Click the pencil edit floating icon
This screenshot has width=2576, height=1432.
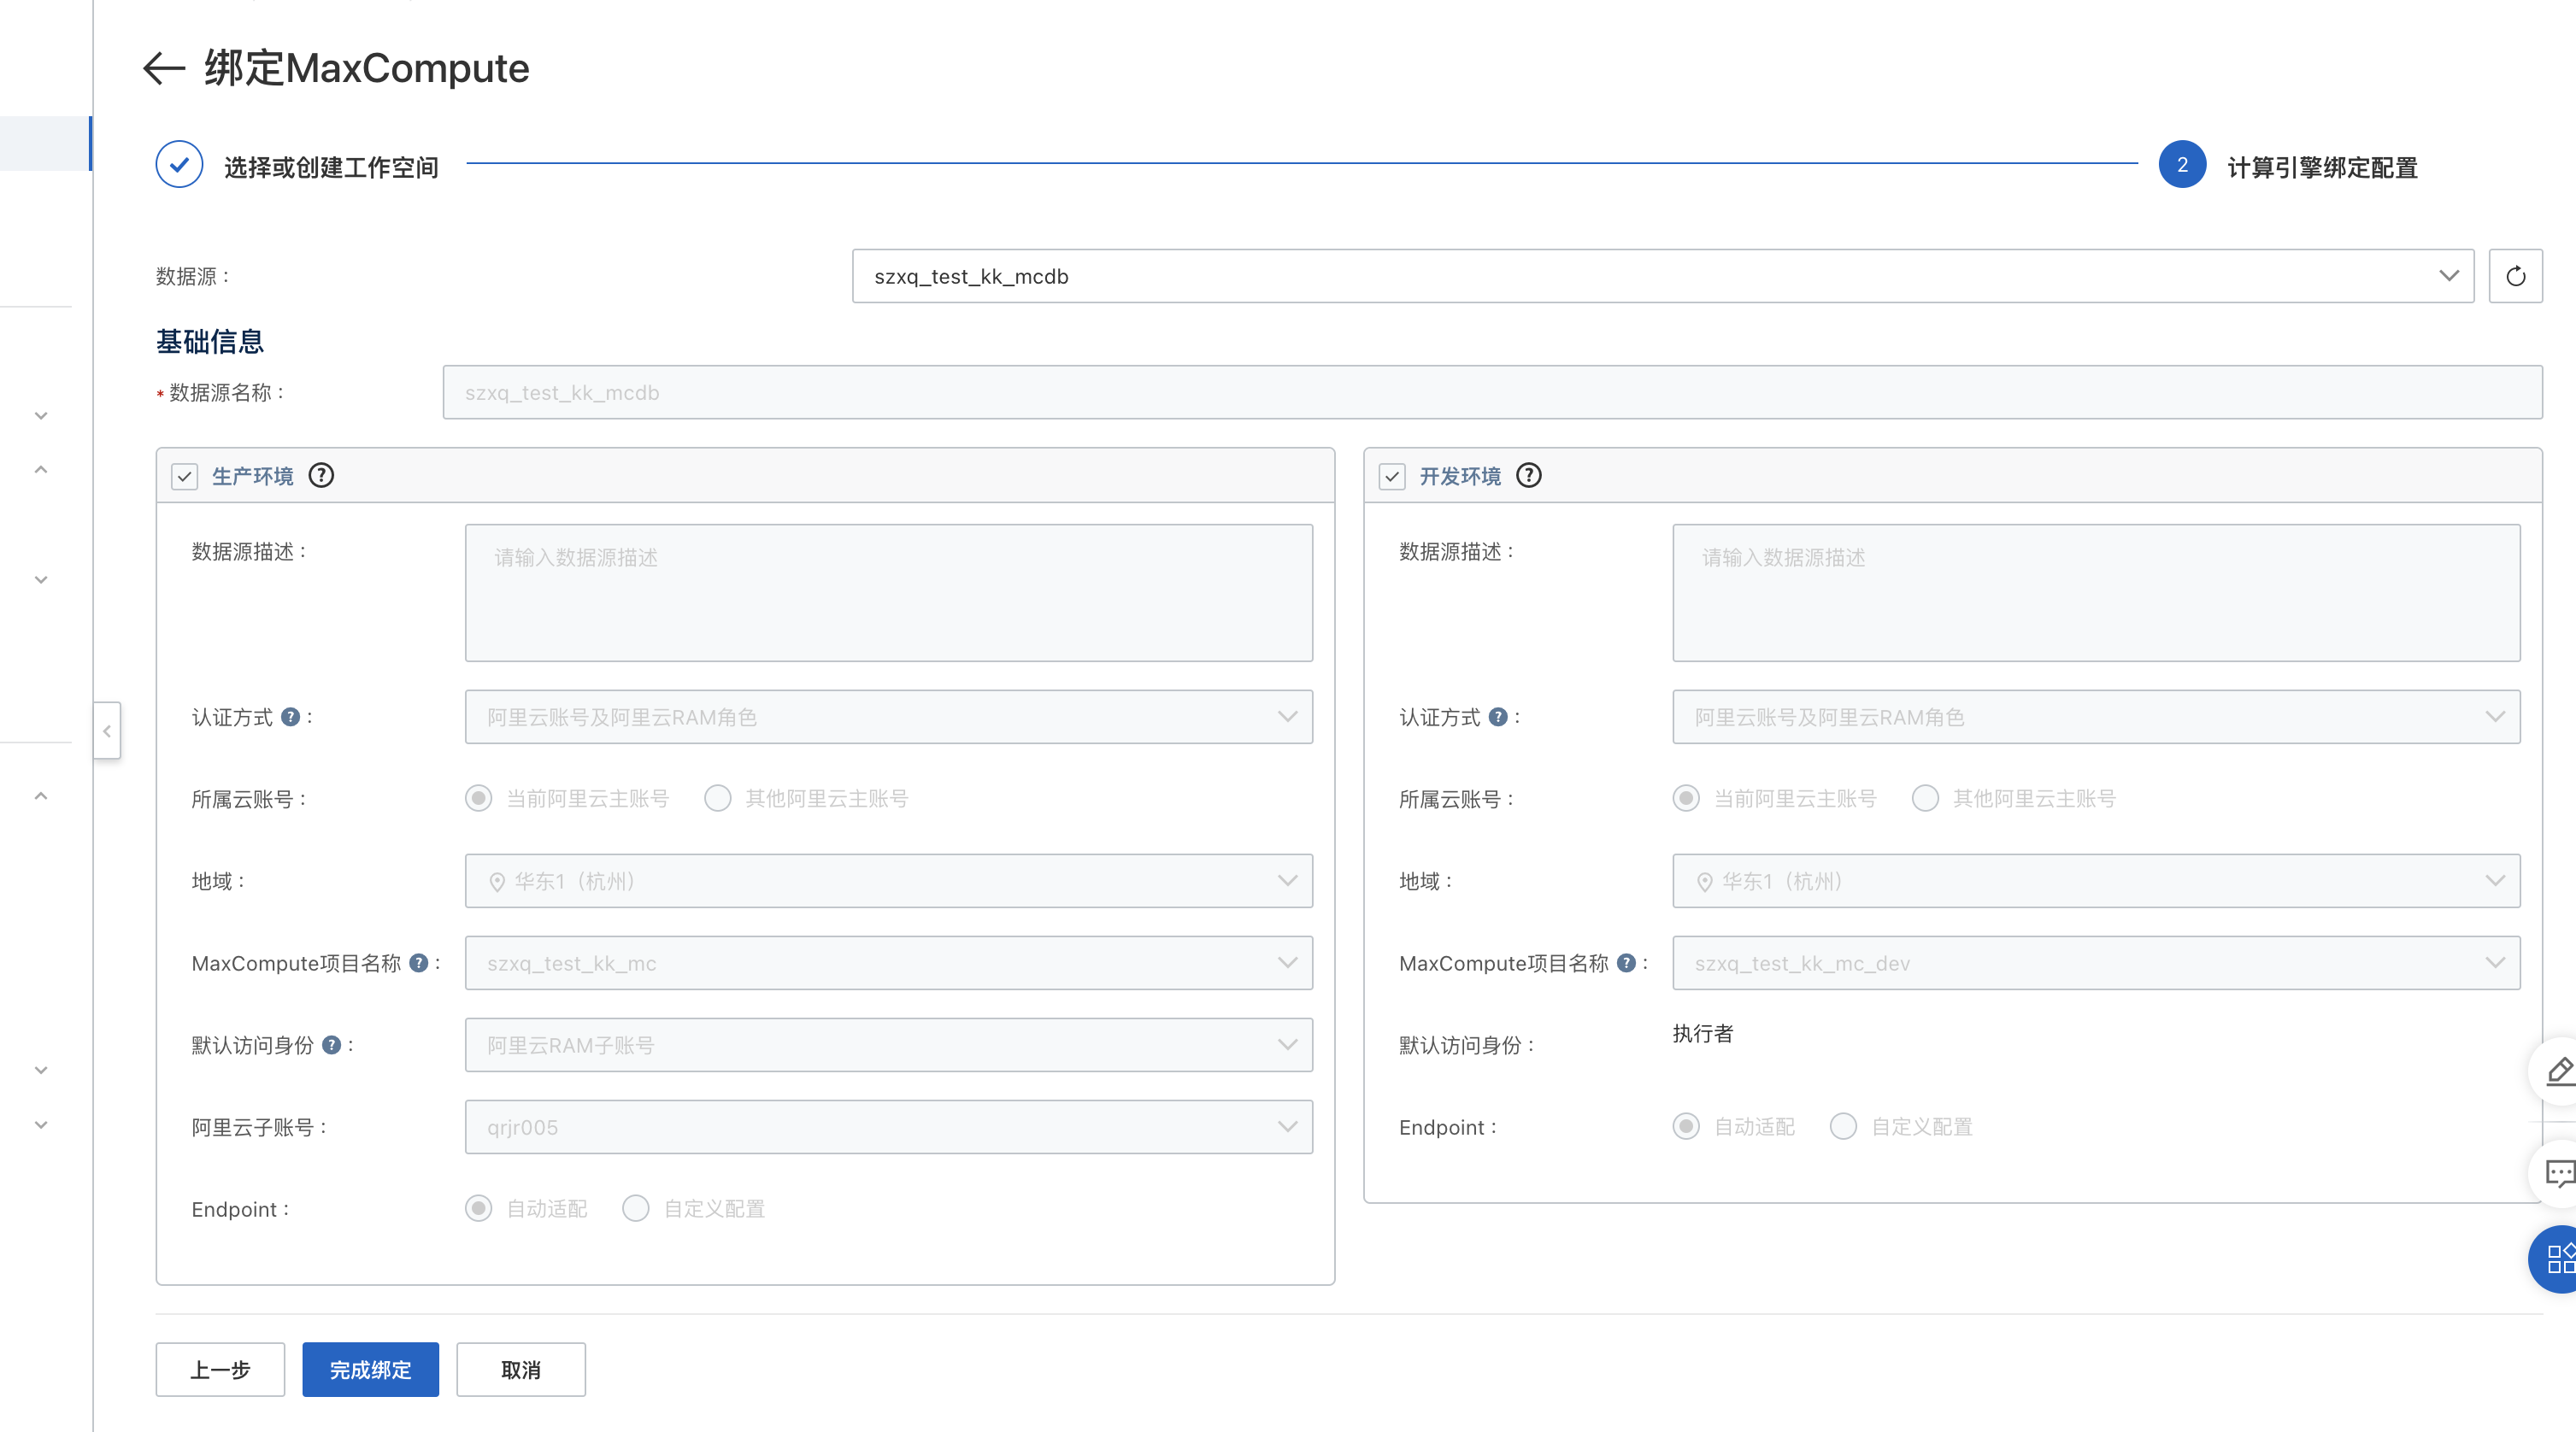(2559, 1071)
